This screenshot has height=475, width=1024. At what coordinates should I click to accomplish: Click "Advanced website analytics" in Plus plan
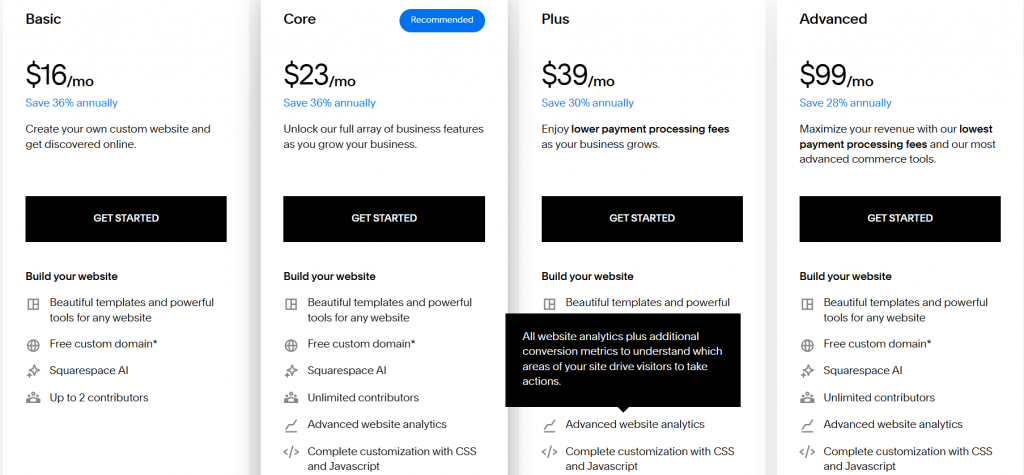(x=634, y=424)
